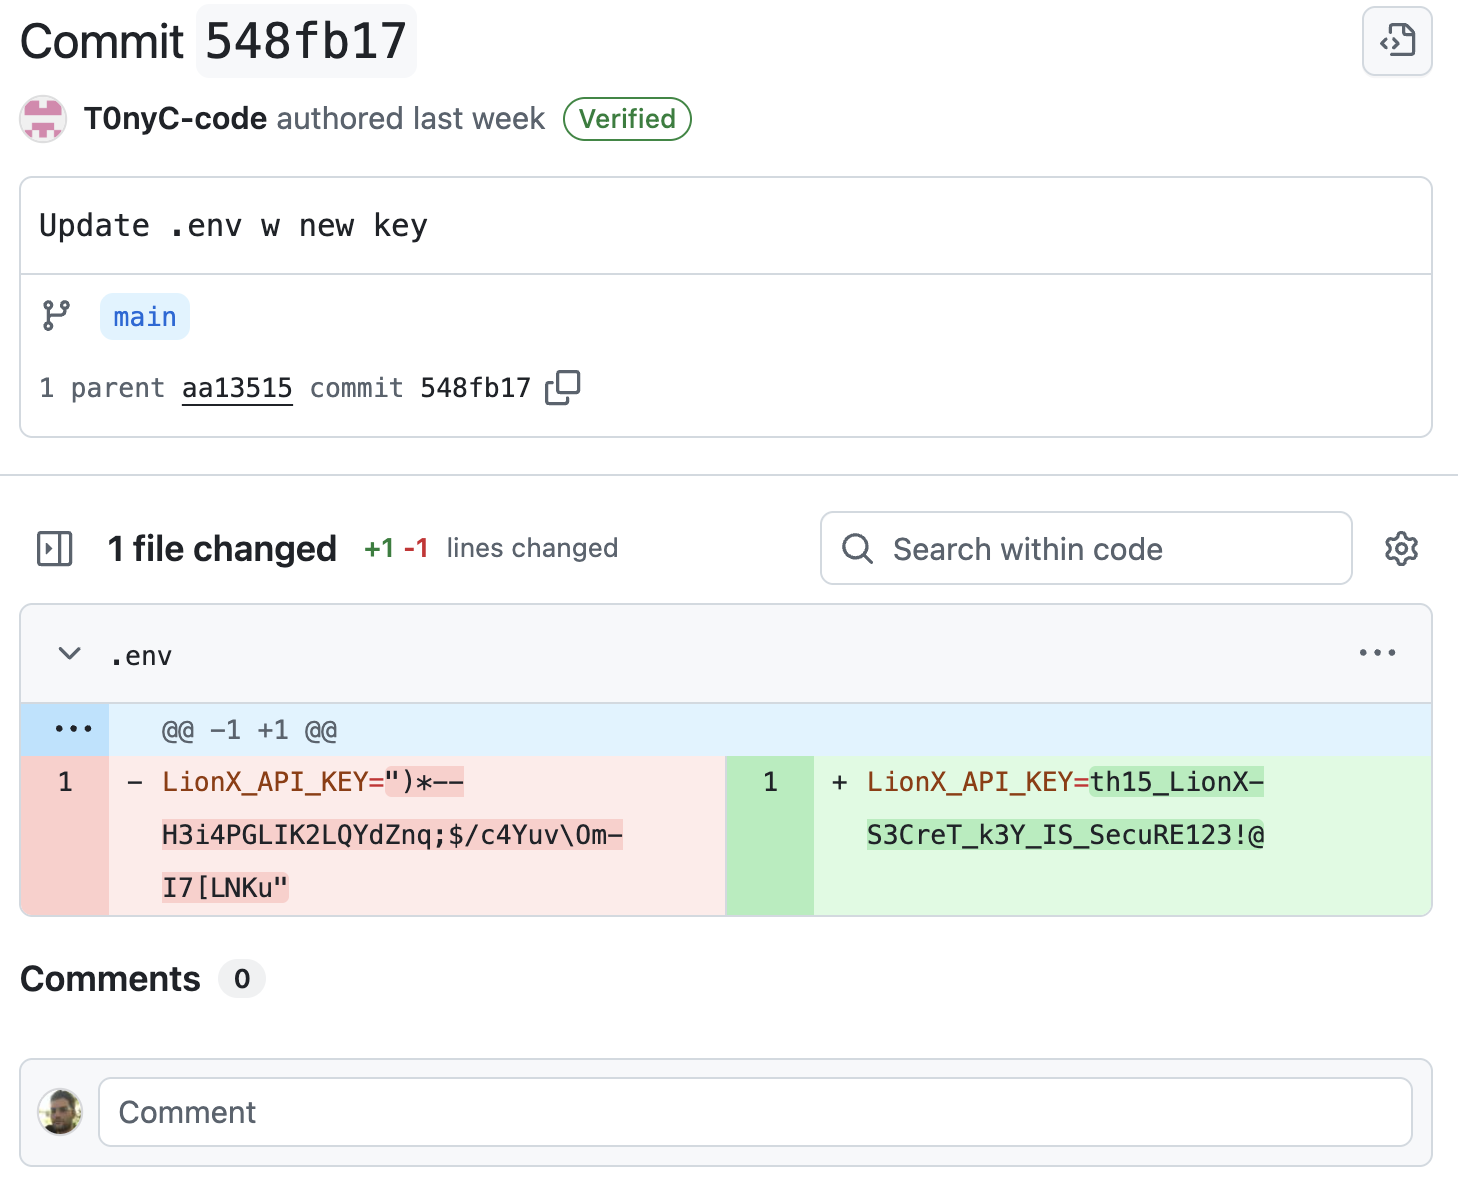This screenshot has height=1180, width=1458.
Task: Open the .env file options menu
Action: 1377,653
